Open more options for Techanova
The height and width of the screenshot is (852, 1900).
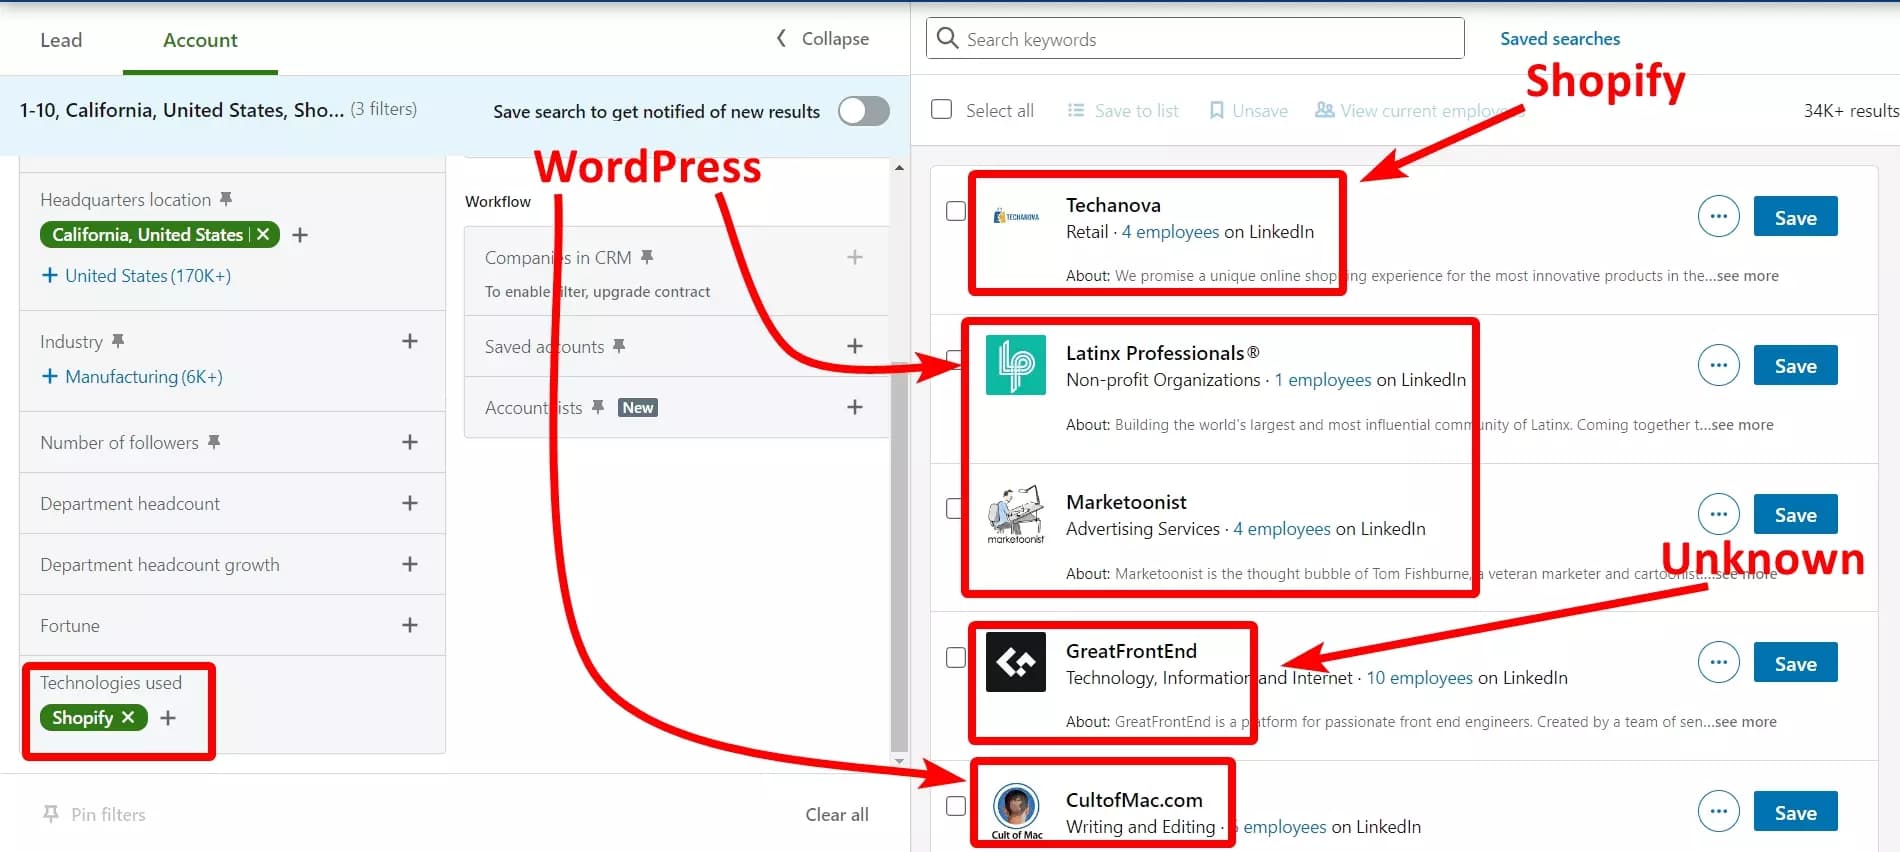pyautogui.click(x=1718, y=216)
